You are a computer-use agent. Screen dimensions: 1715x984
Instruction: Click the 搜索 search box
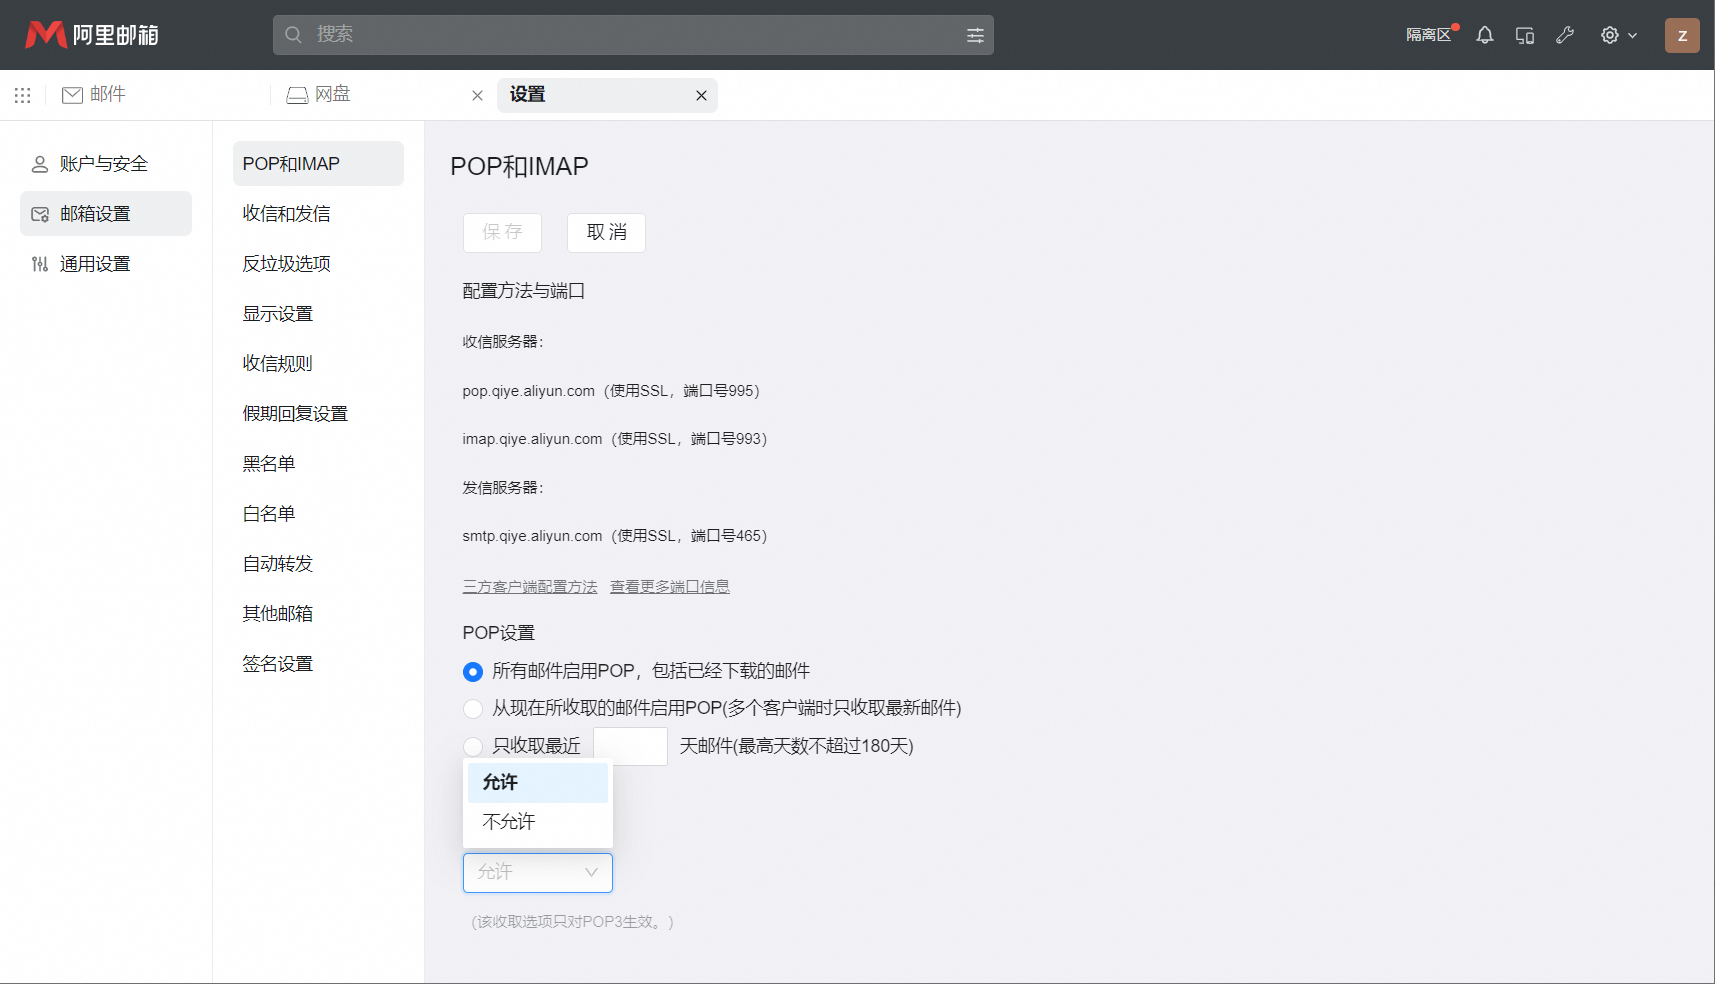pos(630,35)
